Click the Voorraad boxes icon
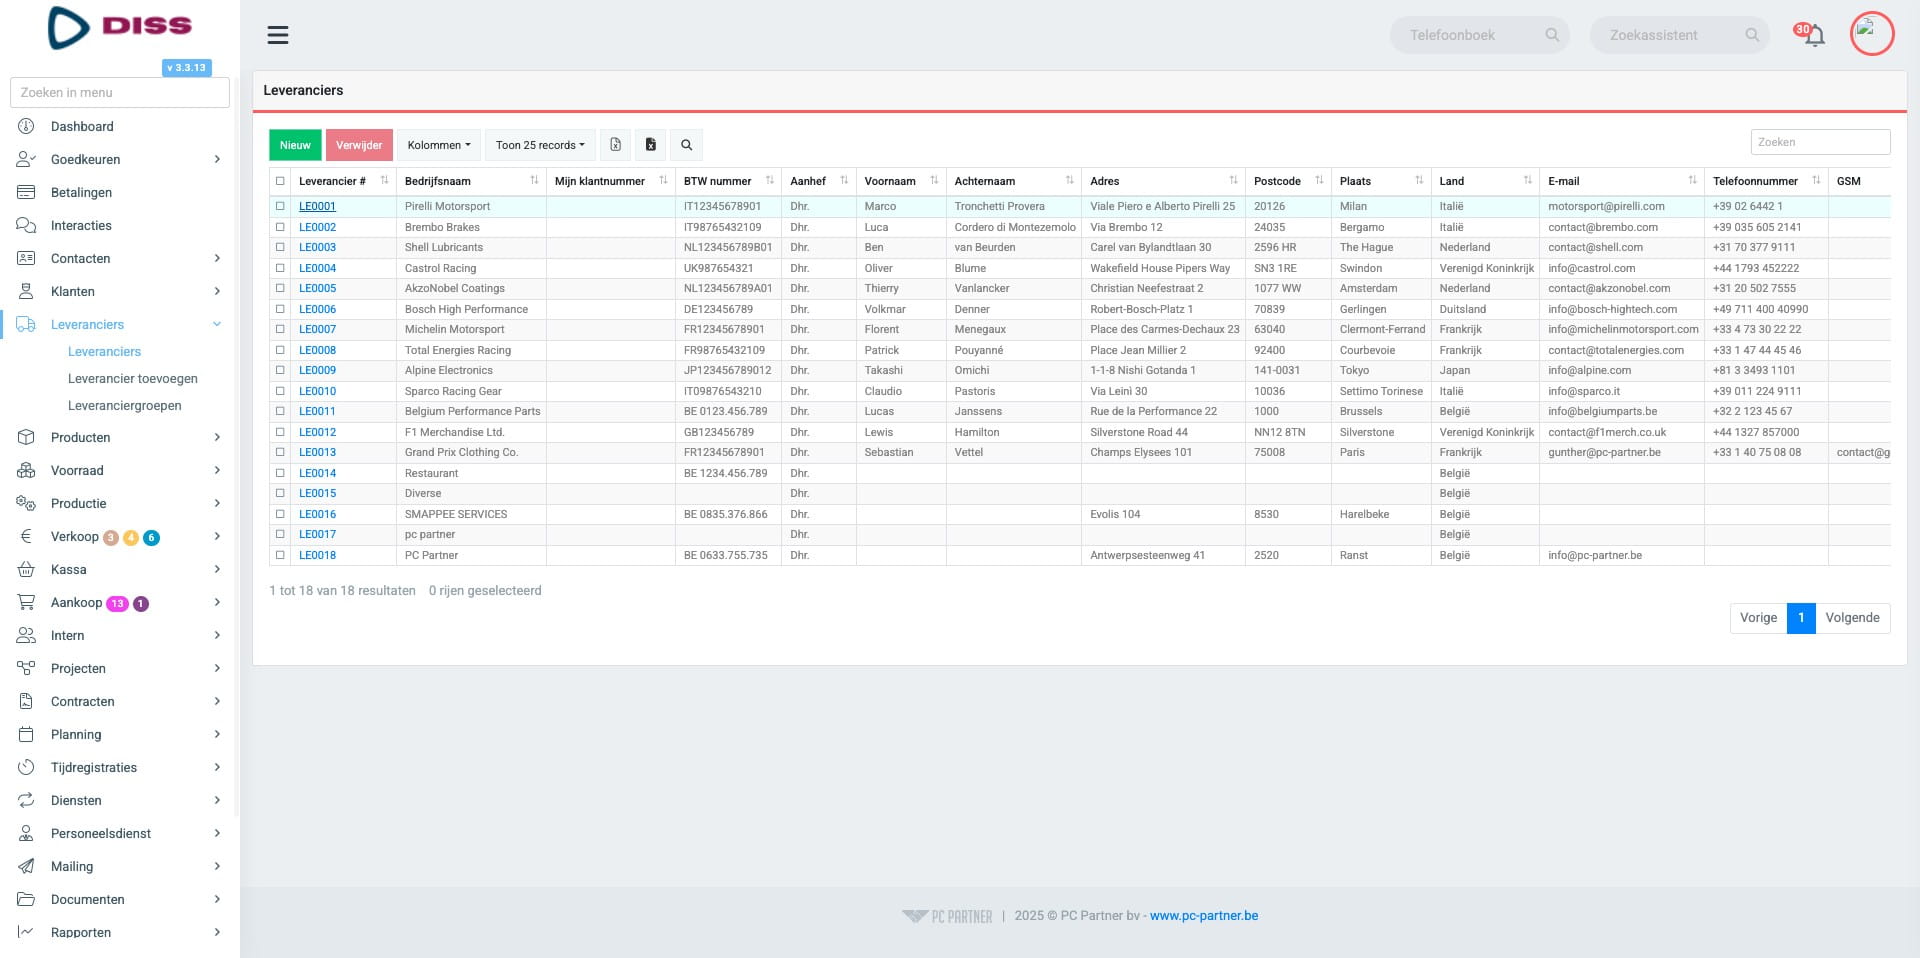1920x958 pixels. tap(26, 470)
